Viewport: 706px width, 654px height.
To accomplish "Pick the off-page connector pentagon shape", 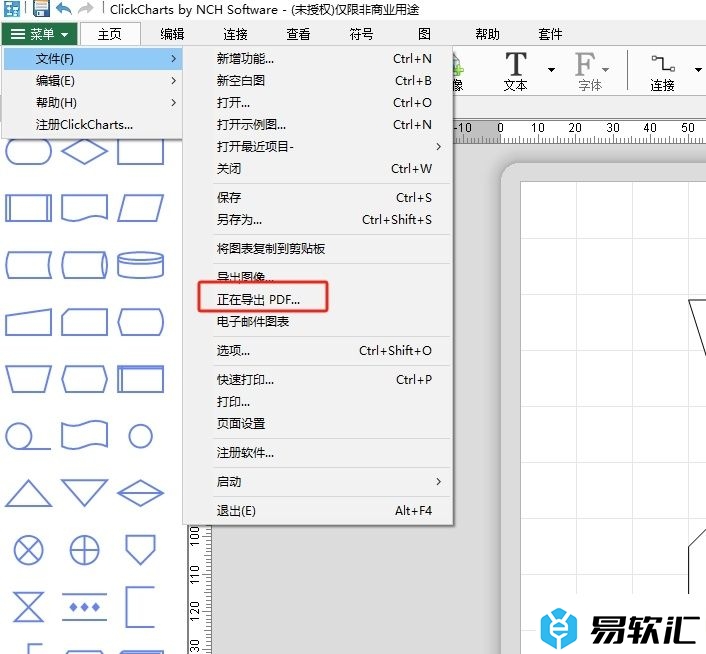I will [x=140, y=550].
